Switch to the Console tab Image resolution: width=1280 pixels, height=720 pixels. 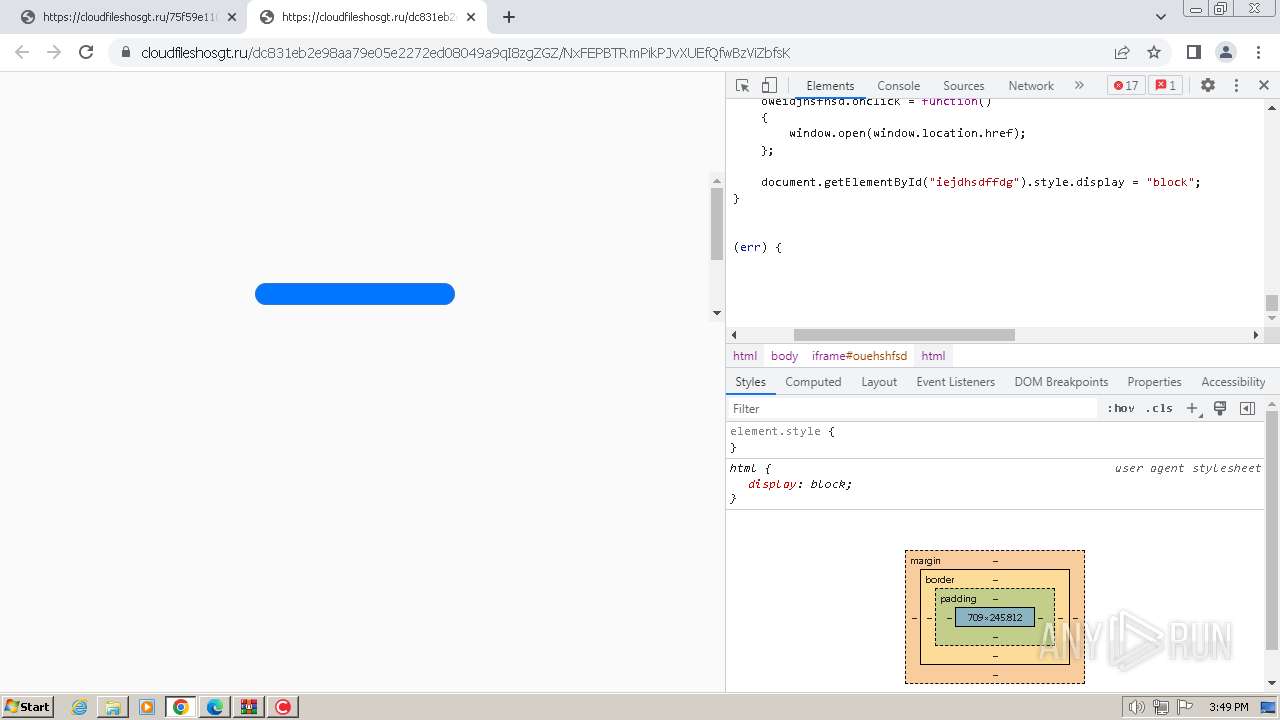click(898, 85)
